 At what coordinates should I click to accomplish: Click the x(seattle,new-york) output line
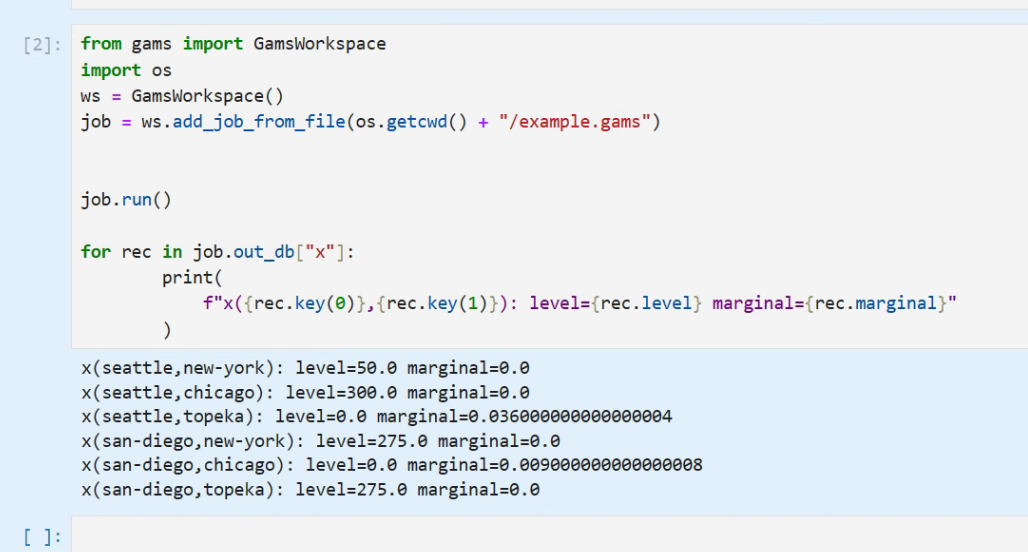[x=304, y=368]
